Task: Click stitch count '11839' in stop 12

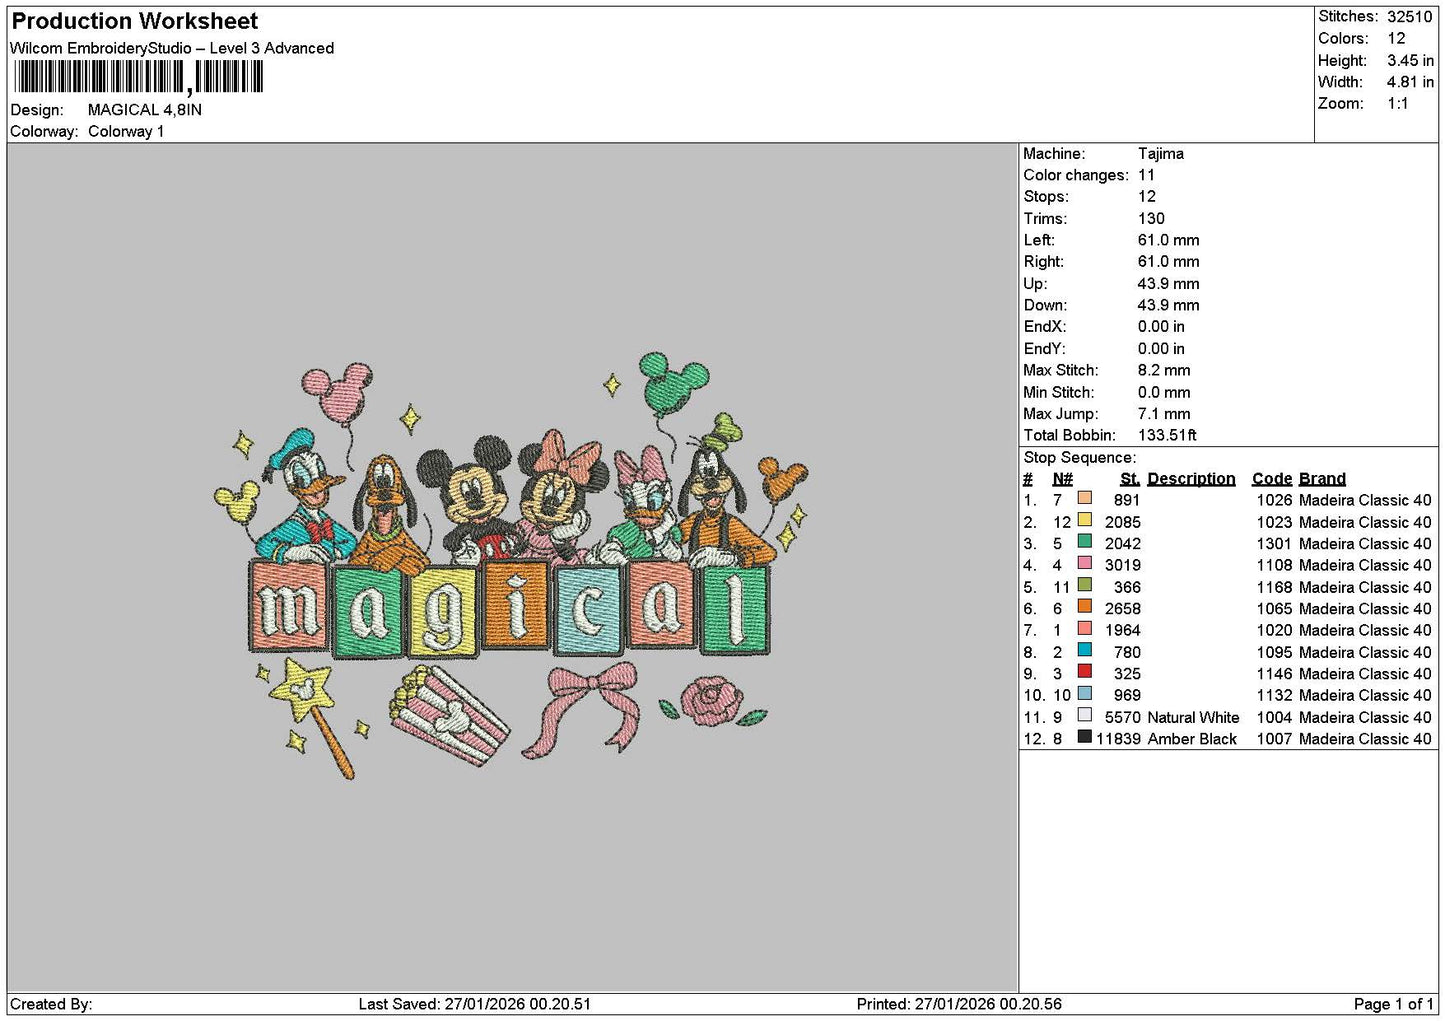Action: pos(1118,740)
